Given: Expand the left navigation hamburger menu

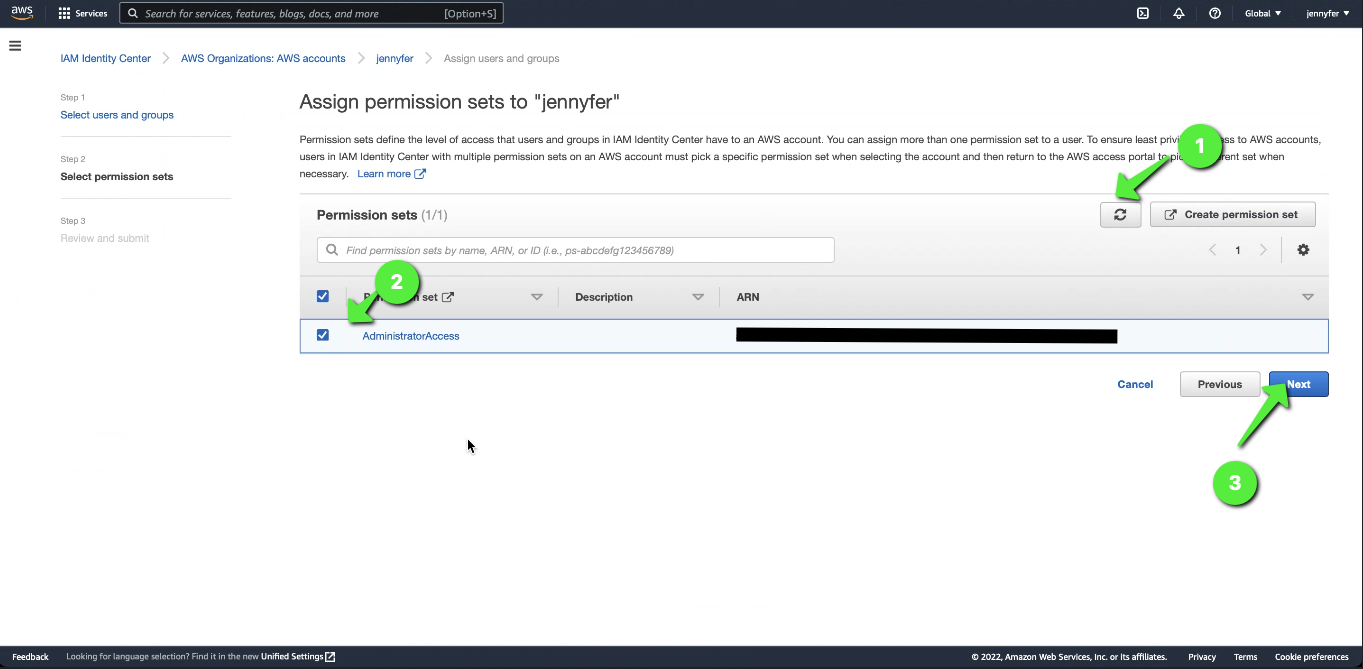Looking at the screenshot, I should coord(15,46).
